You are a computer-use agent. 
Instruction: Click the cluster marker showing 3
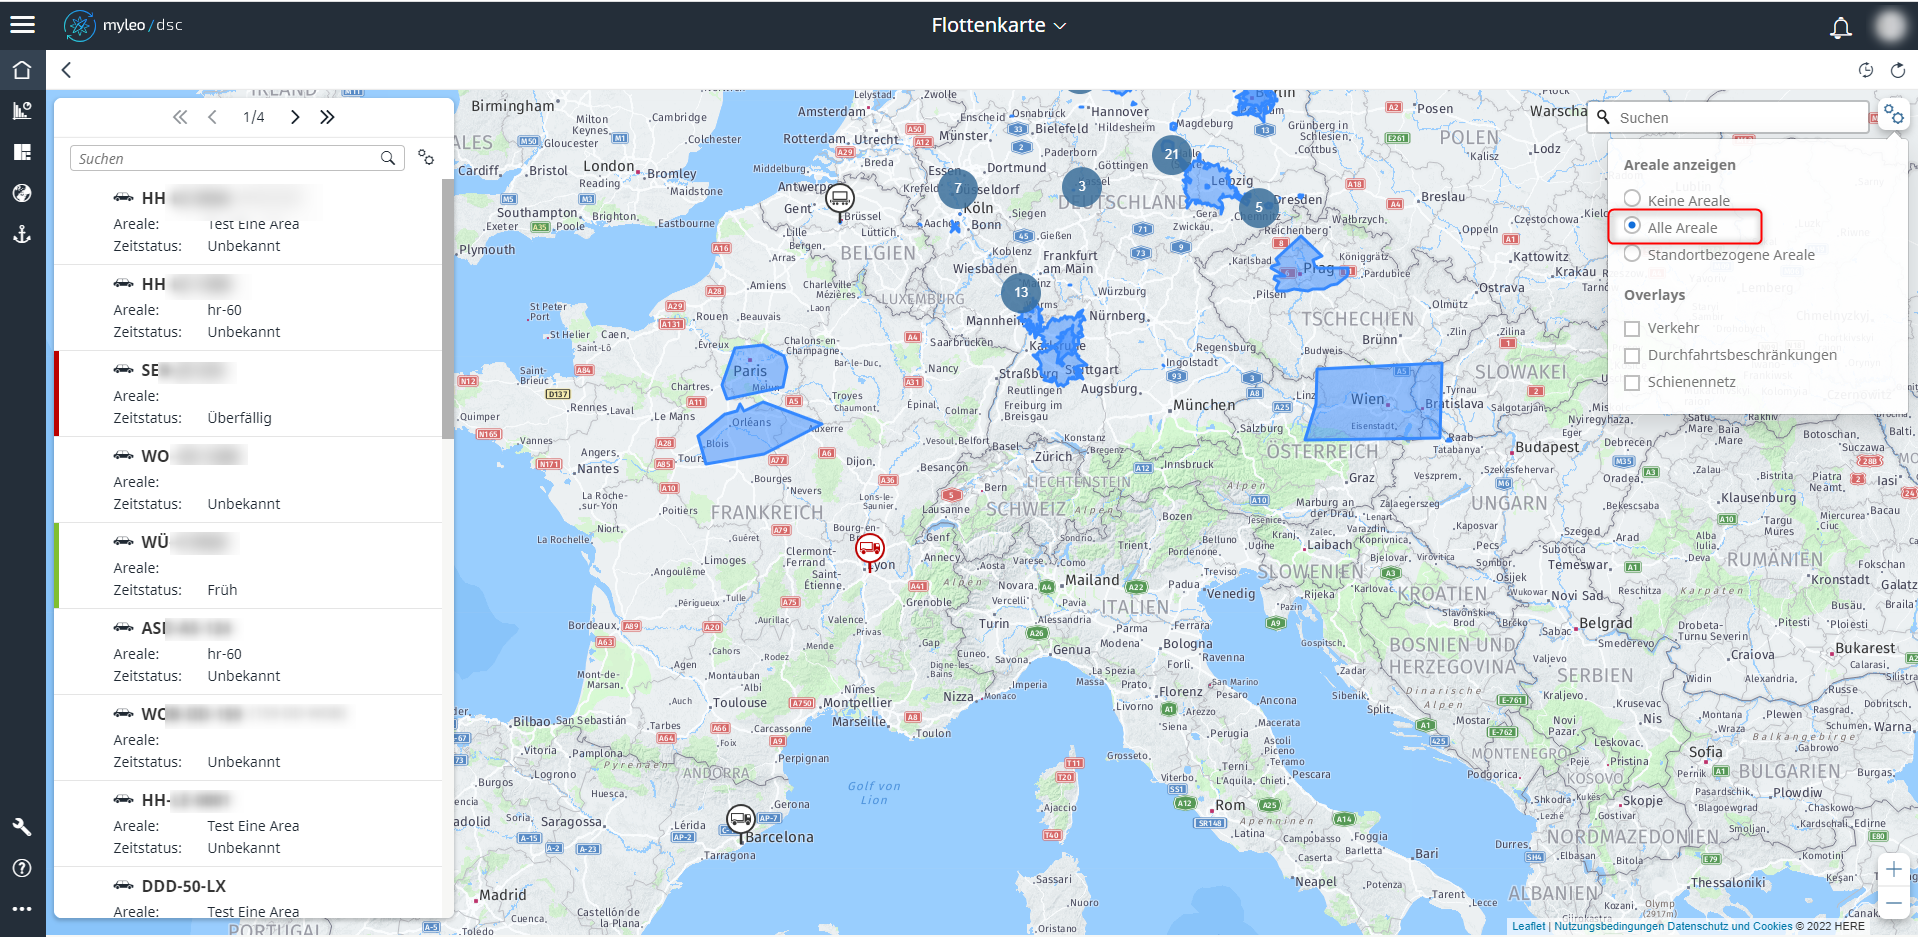click(x=1081, y=186)
